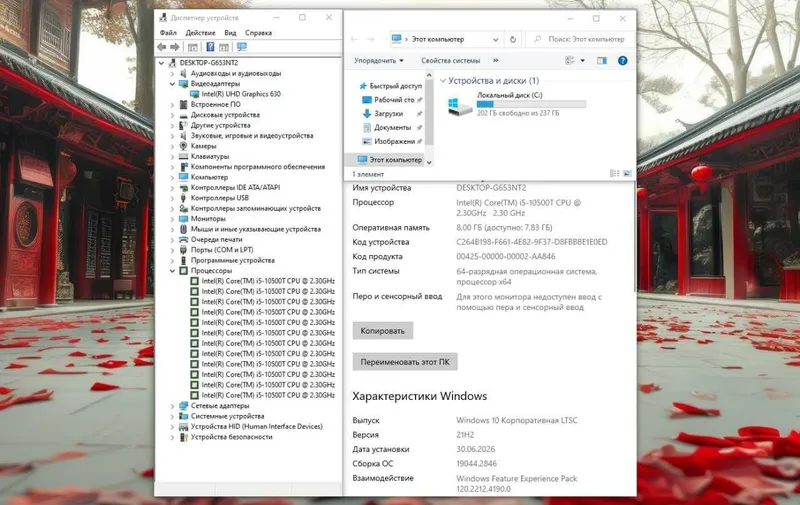
Task: Open the Файл menu in Device Manager
Action: point(168,33)
